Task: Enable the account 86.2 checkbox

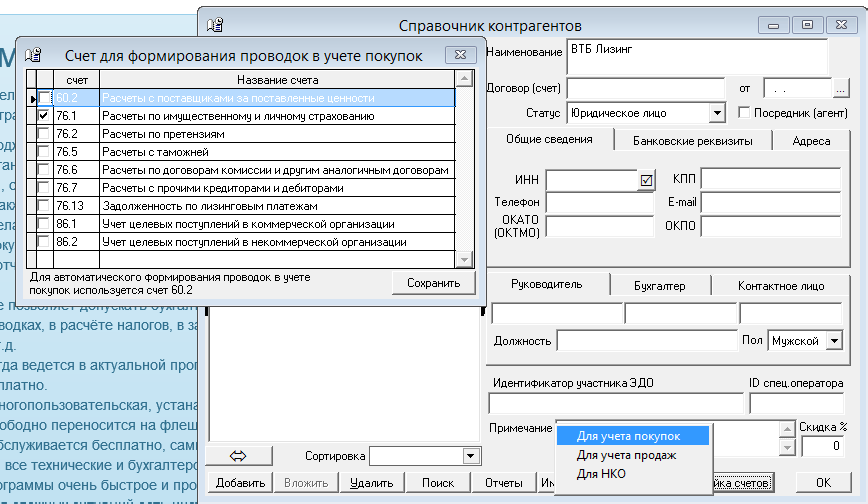Action: click(x=44, y=241)
